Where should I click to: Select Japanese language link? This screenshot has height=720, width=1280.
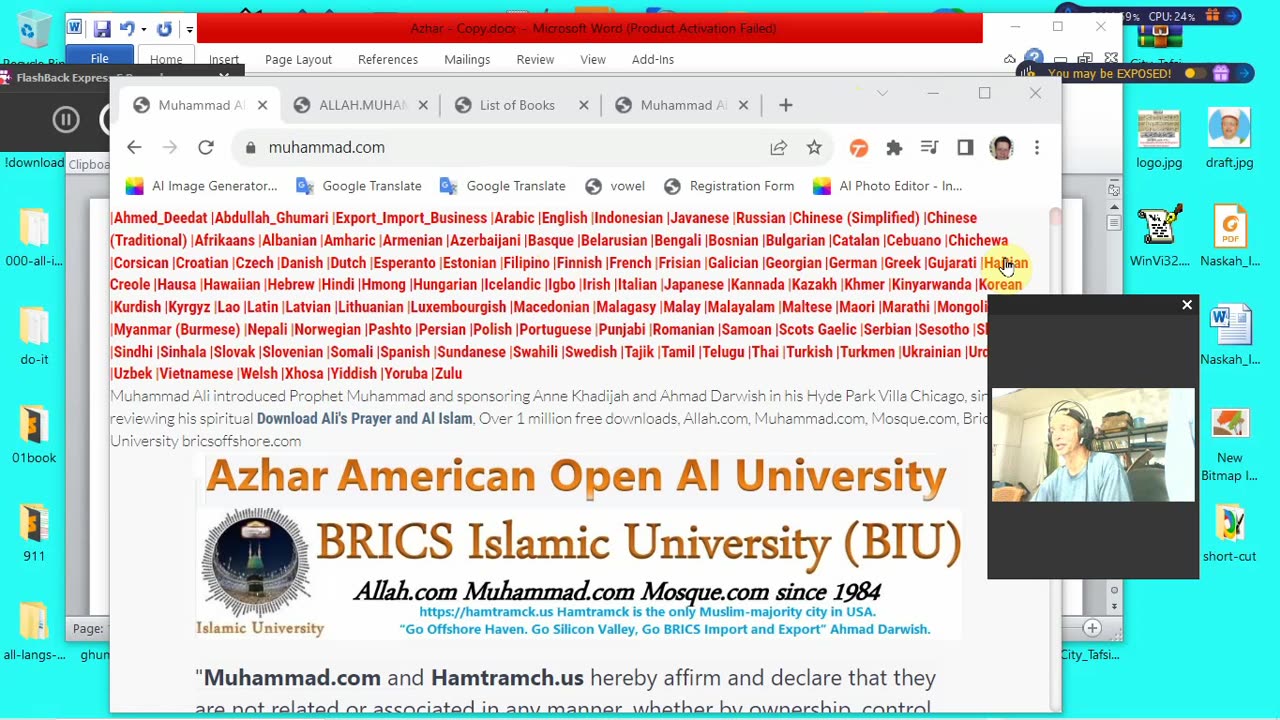[693, 285]
